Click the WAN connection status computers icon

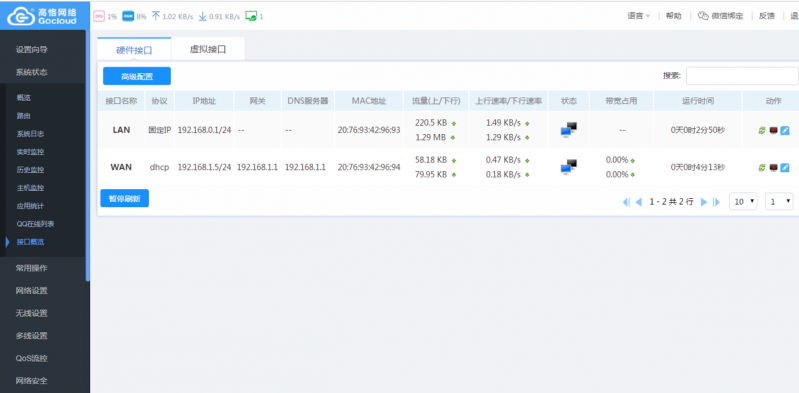point(568,167)
